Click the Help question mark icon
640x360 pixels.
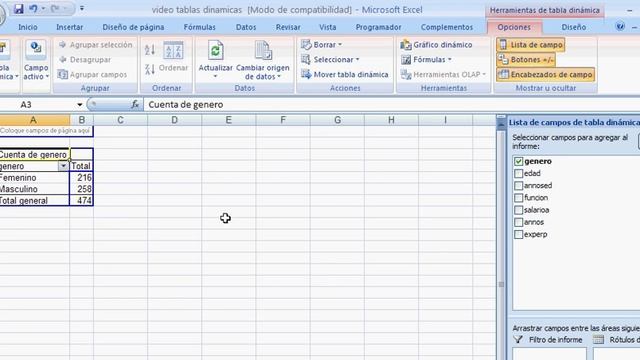click(620, 27)
